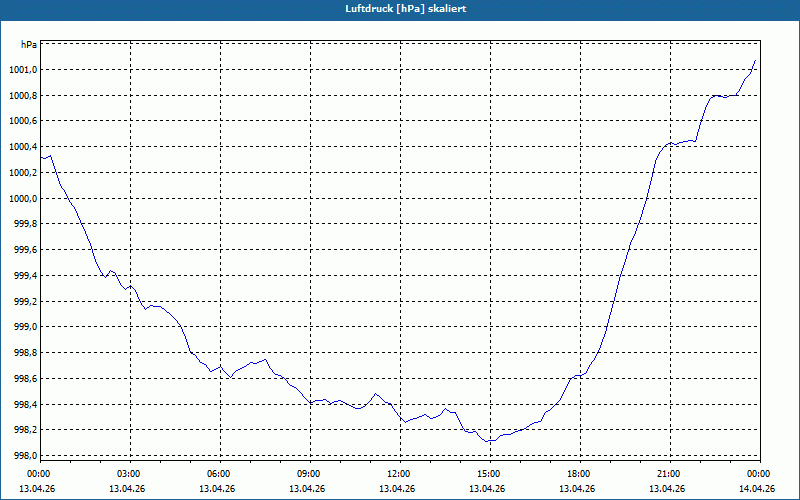The image size is (800, 500).
Task: Click the y-axis value '998,8'
Action: coord(25,353)
